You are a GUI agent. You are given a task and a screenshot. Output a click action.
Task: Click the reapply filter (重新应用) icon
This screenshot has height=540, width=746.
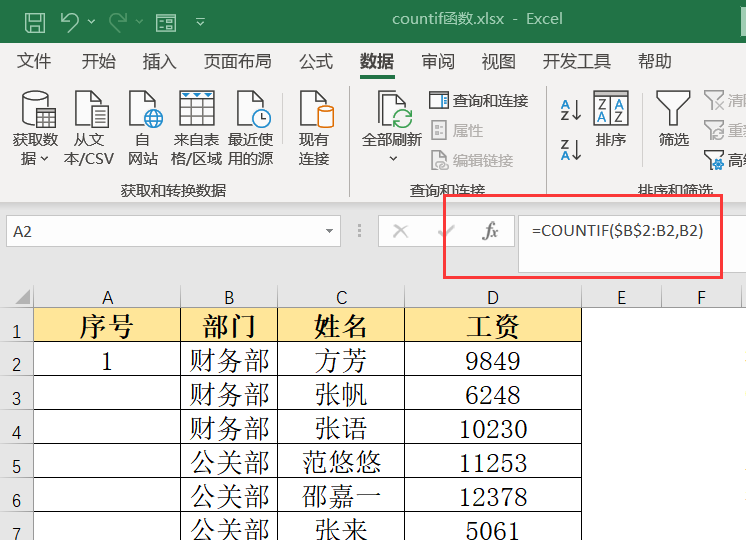[x=714, y=130]
